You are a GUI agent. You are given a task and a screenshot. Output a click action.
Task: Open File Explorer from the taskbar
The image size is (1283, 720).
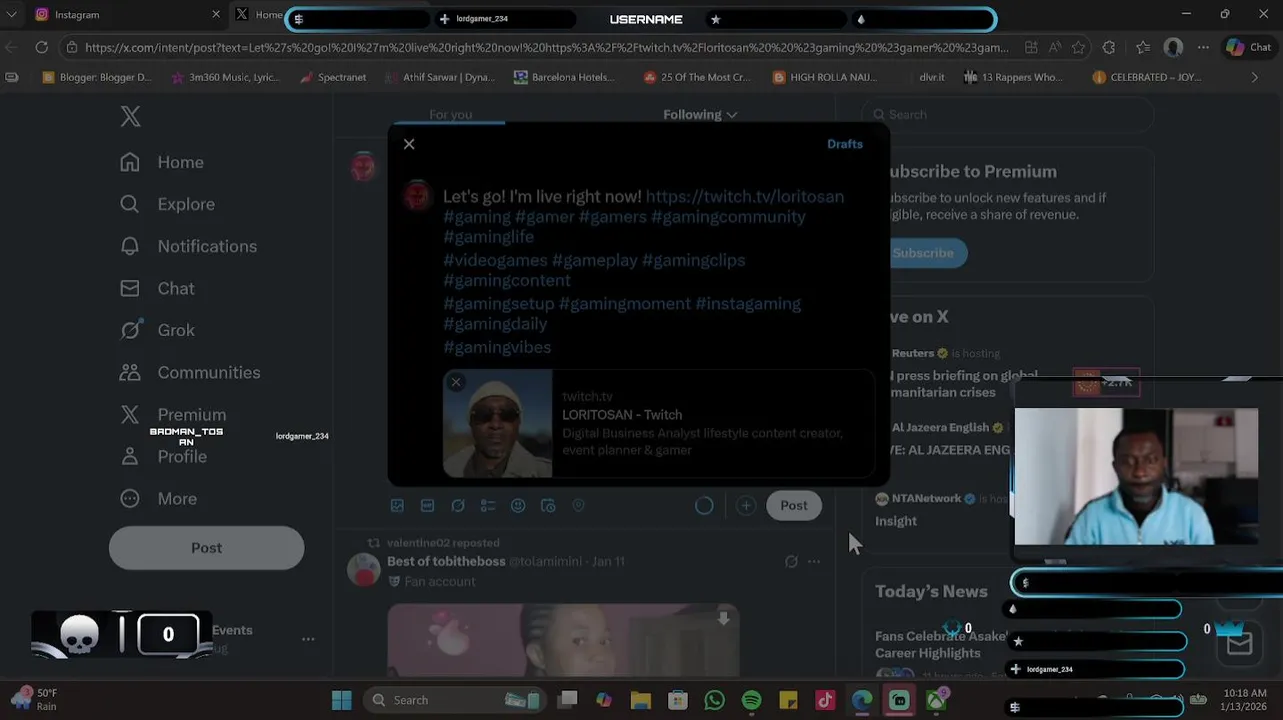tap(640, 700)
